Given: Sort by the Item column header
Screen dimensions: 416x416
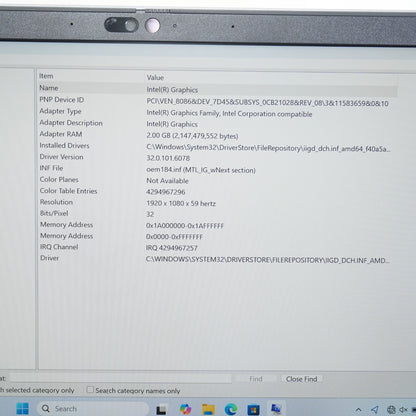Looking at the screenshot, I should tap(91, 76).
